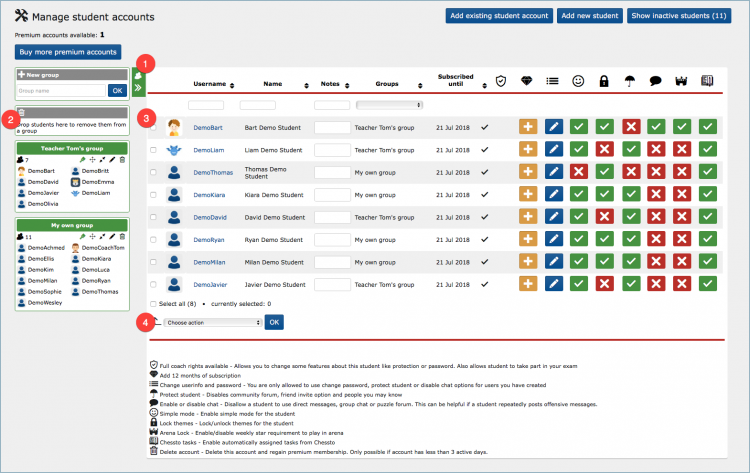Image resolution: width=750 pixels, height=473 pixels.
Task: Click DemoBart's cartoon avatar in the table
Action: 174,127
